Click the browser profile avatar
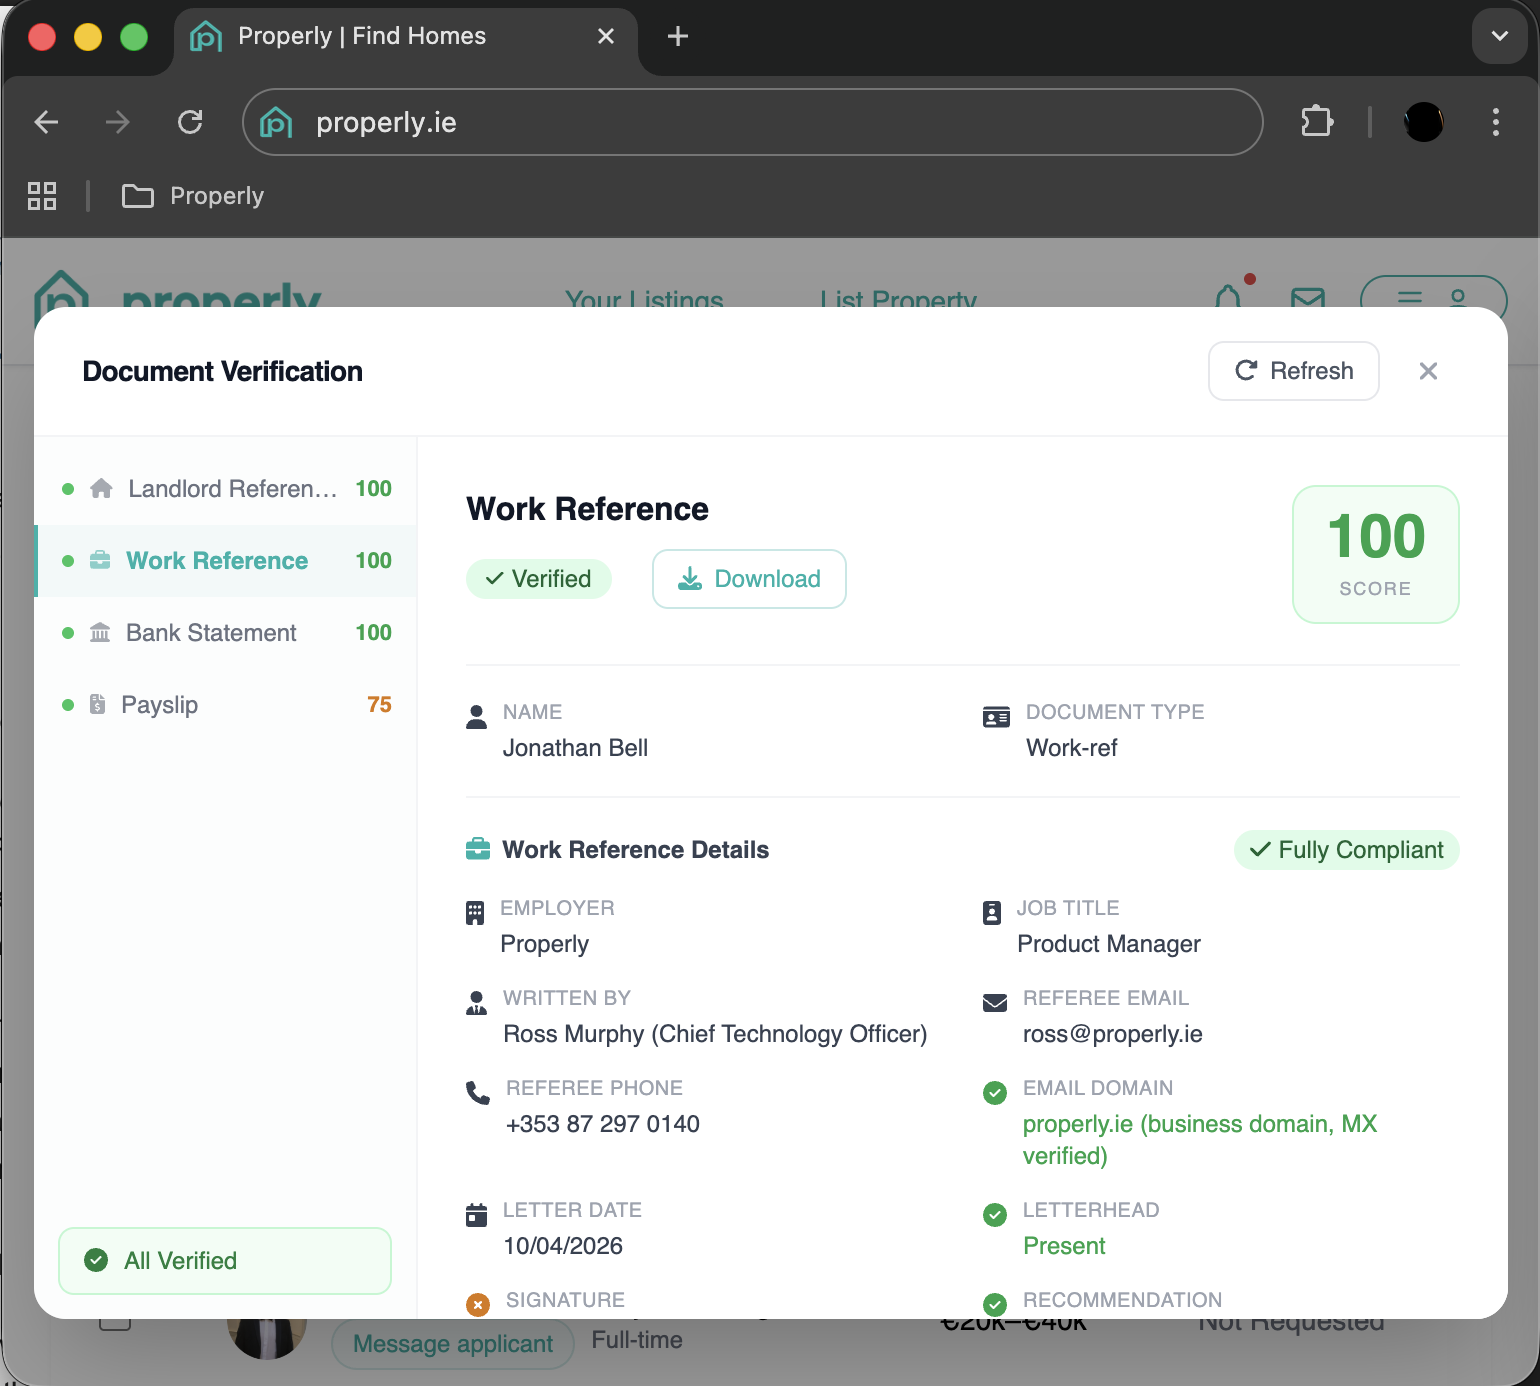 coord(1423,122)
